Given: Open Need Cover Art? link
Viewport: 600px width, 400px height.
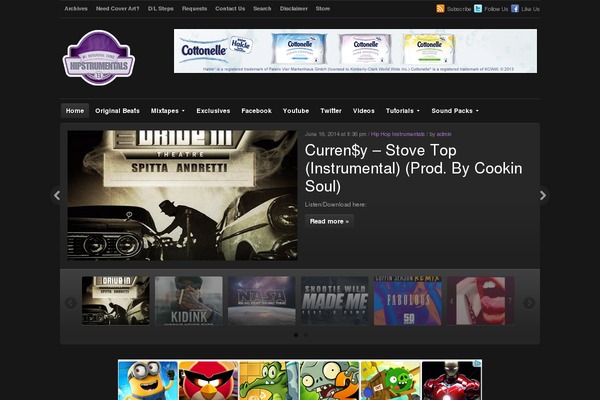Looking at the screenshot, I should pyautogui.click(x=117, y=8).
